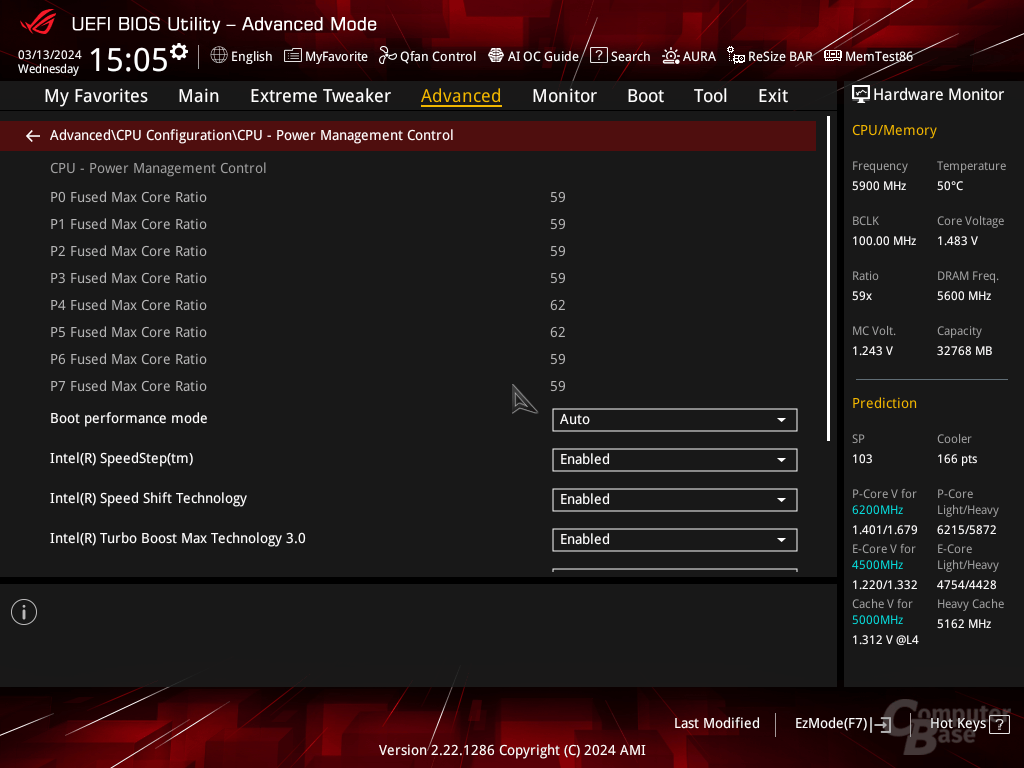Image resolution: width=1024 pixels, height=768 pixels.
Task: Toggle ReSize BAR icon
Action: pyautogui.click(x=736, y=56)
